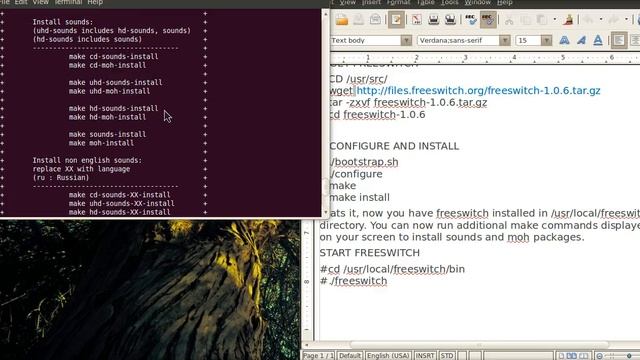
Task: Open the Insert menu in Writer
Action: 371,2
